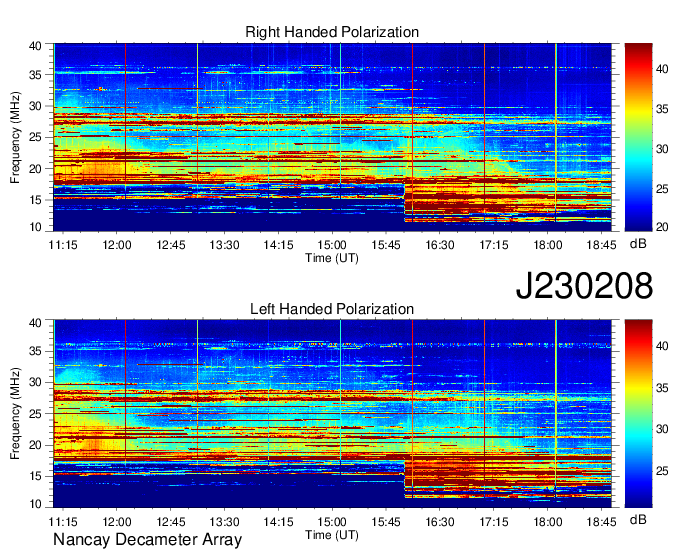Click the 25 dB tick on the Right Handed color bar
This screenshot has width=680, height=552.
[x=661, y=189]
